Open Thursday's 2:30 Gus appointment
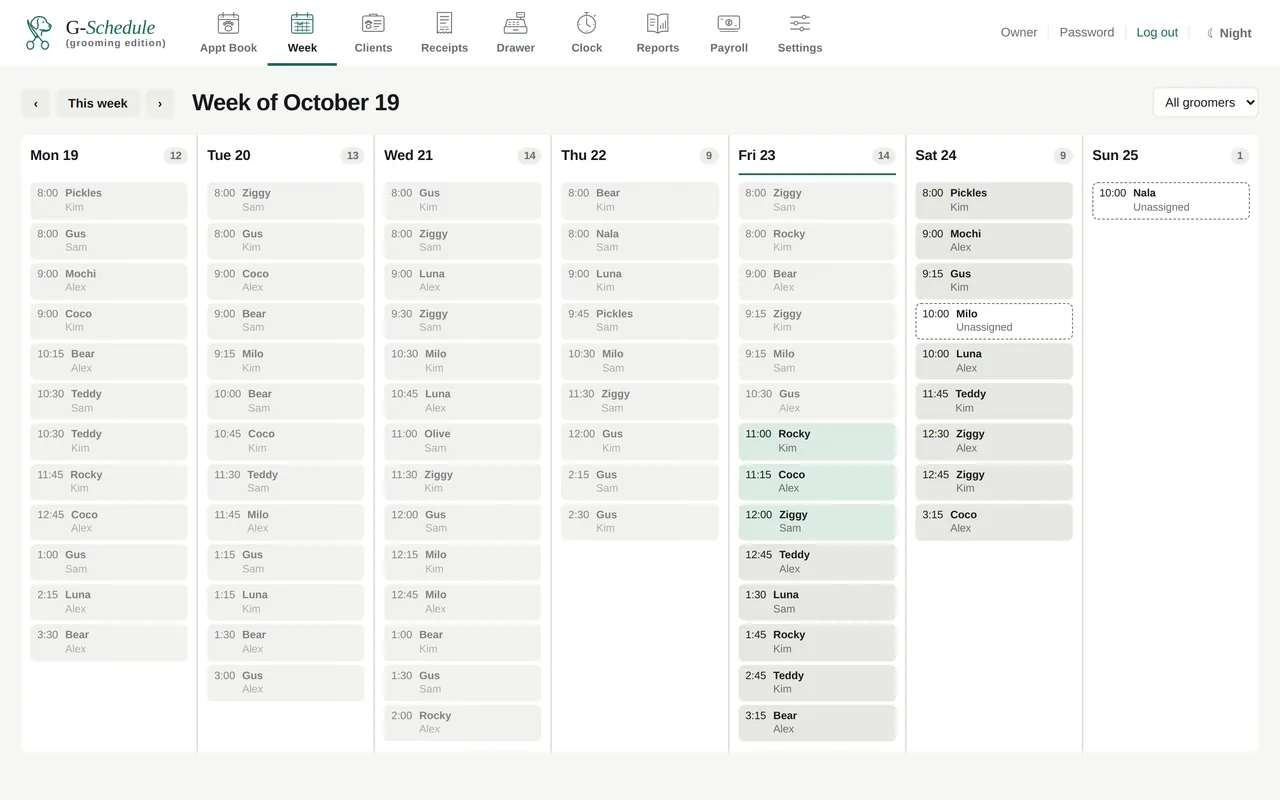Viewport: 1280px width, 800px height. pyautogui.click(x=640, y=522)
